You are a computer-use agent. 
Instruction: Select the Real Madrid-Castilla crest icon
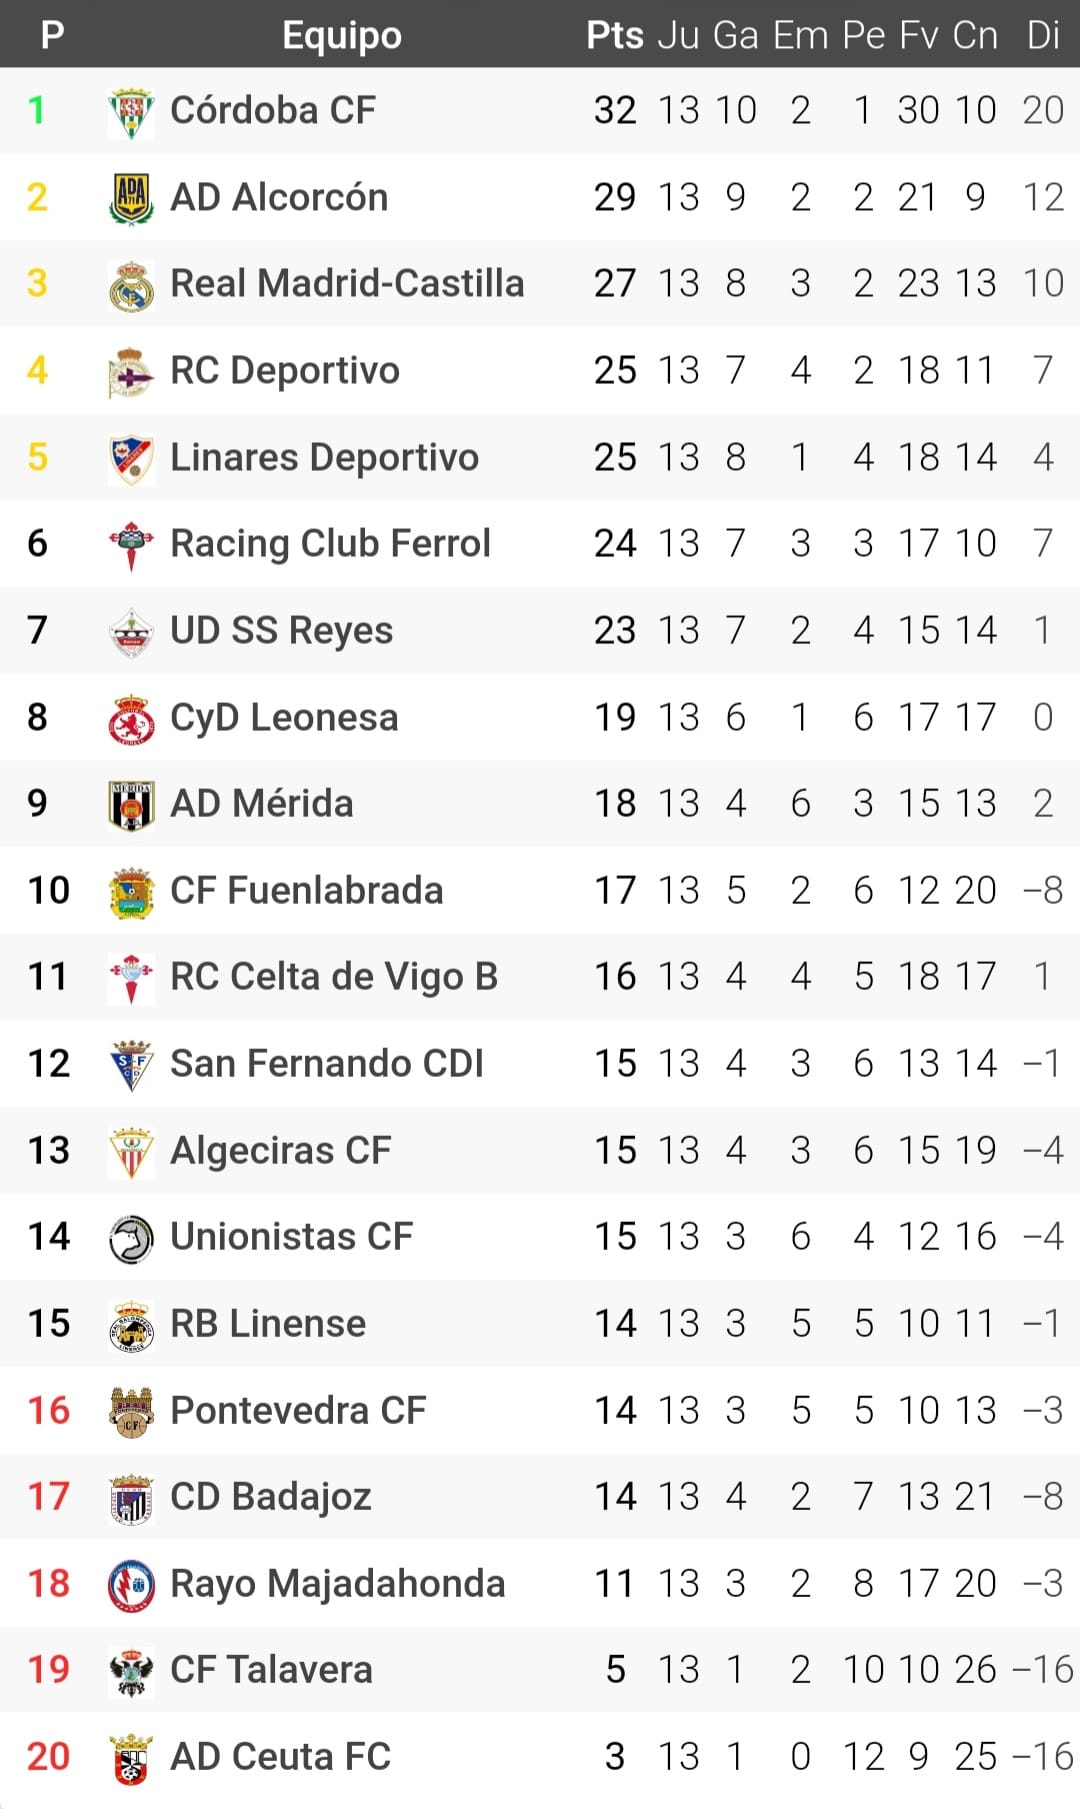[131, 285]
